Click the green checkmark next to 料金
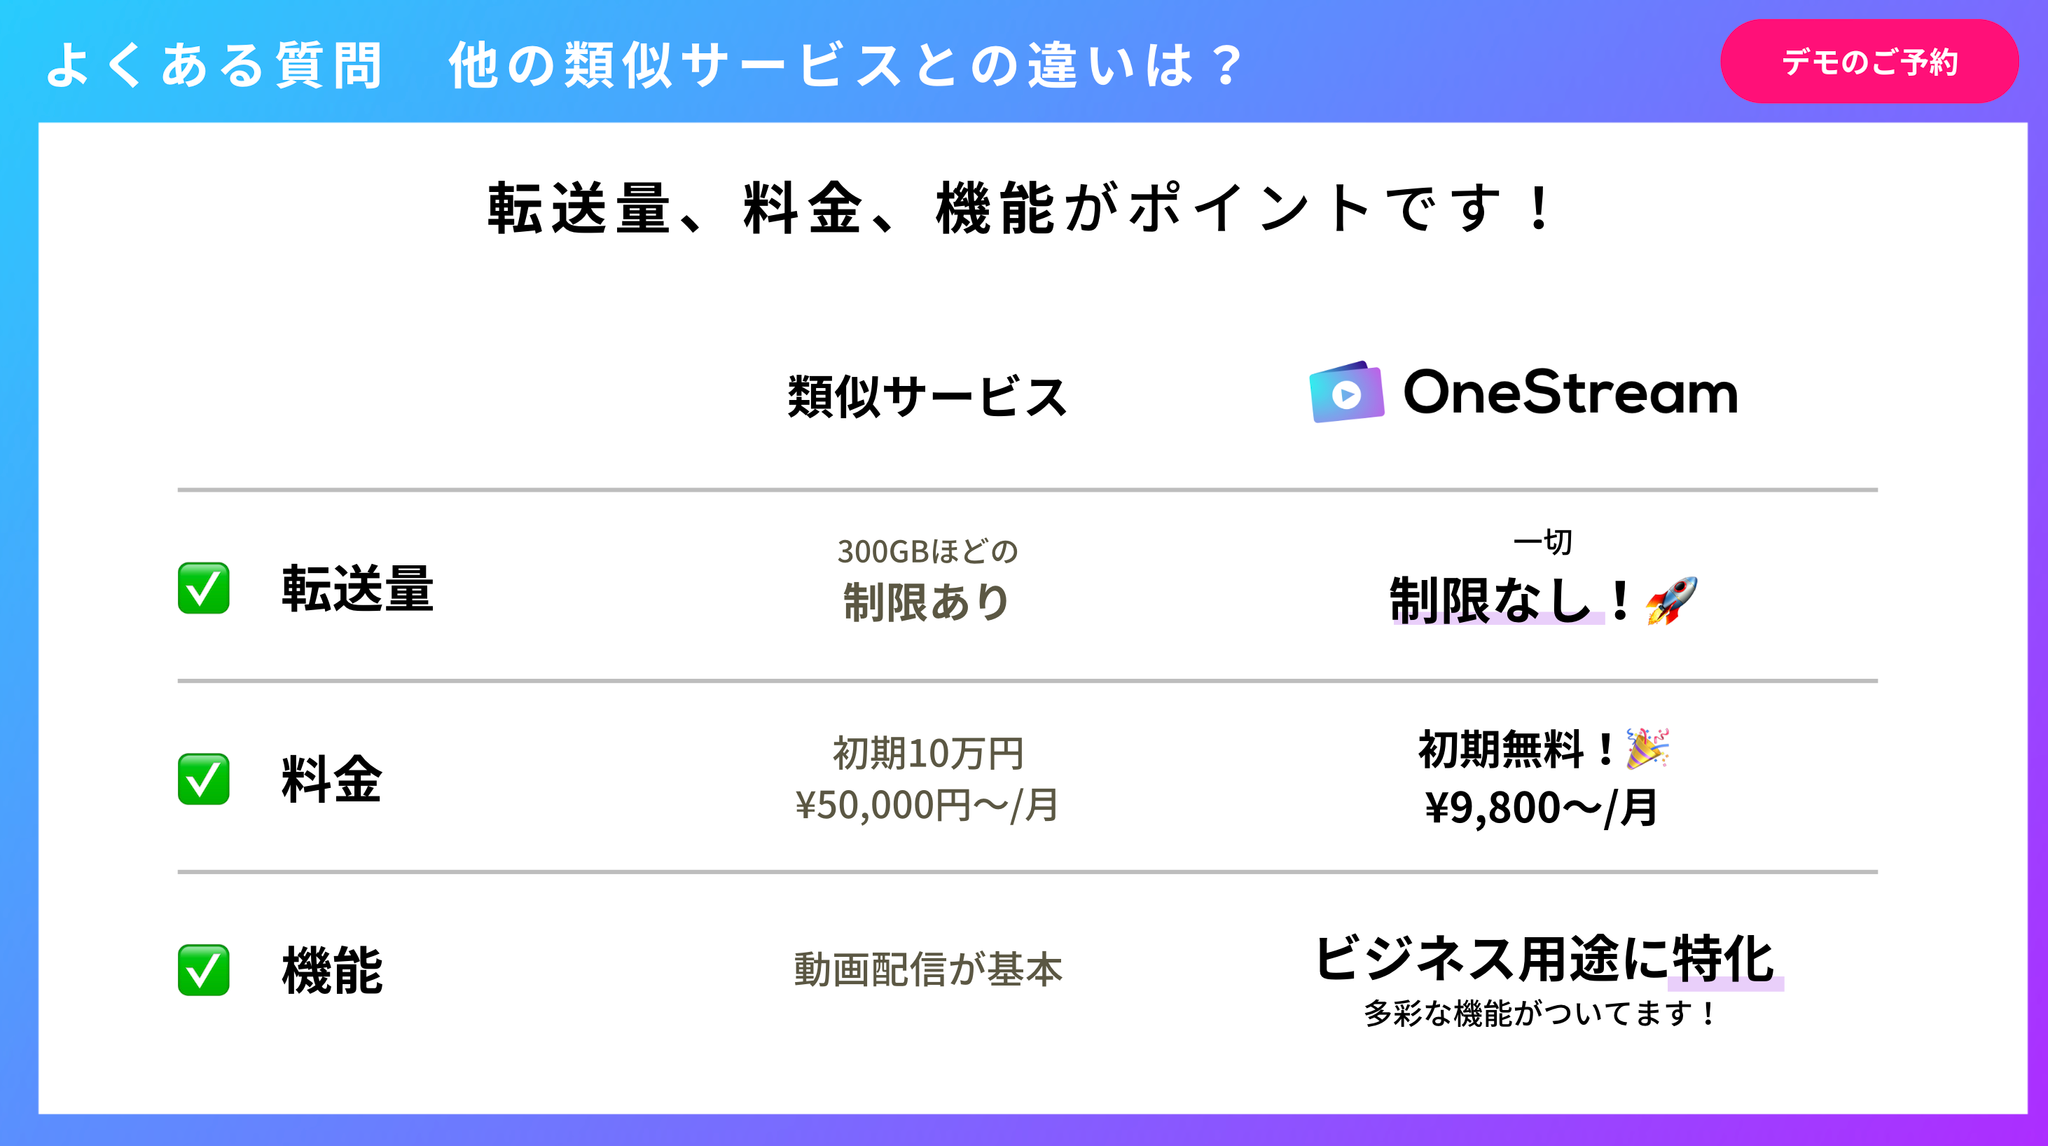The image size is (2048, 1146). pyautogui.click(x=204, y=779)
